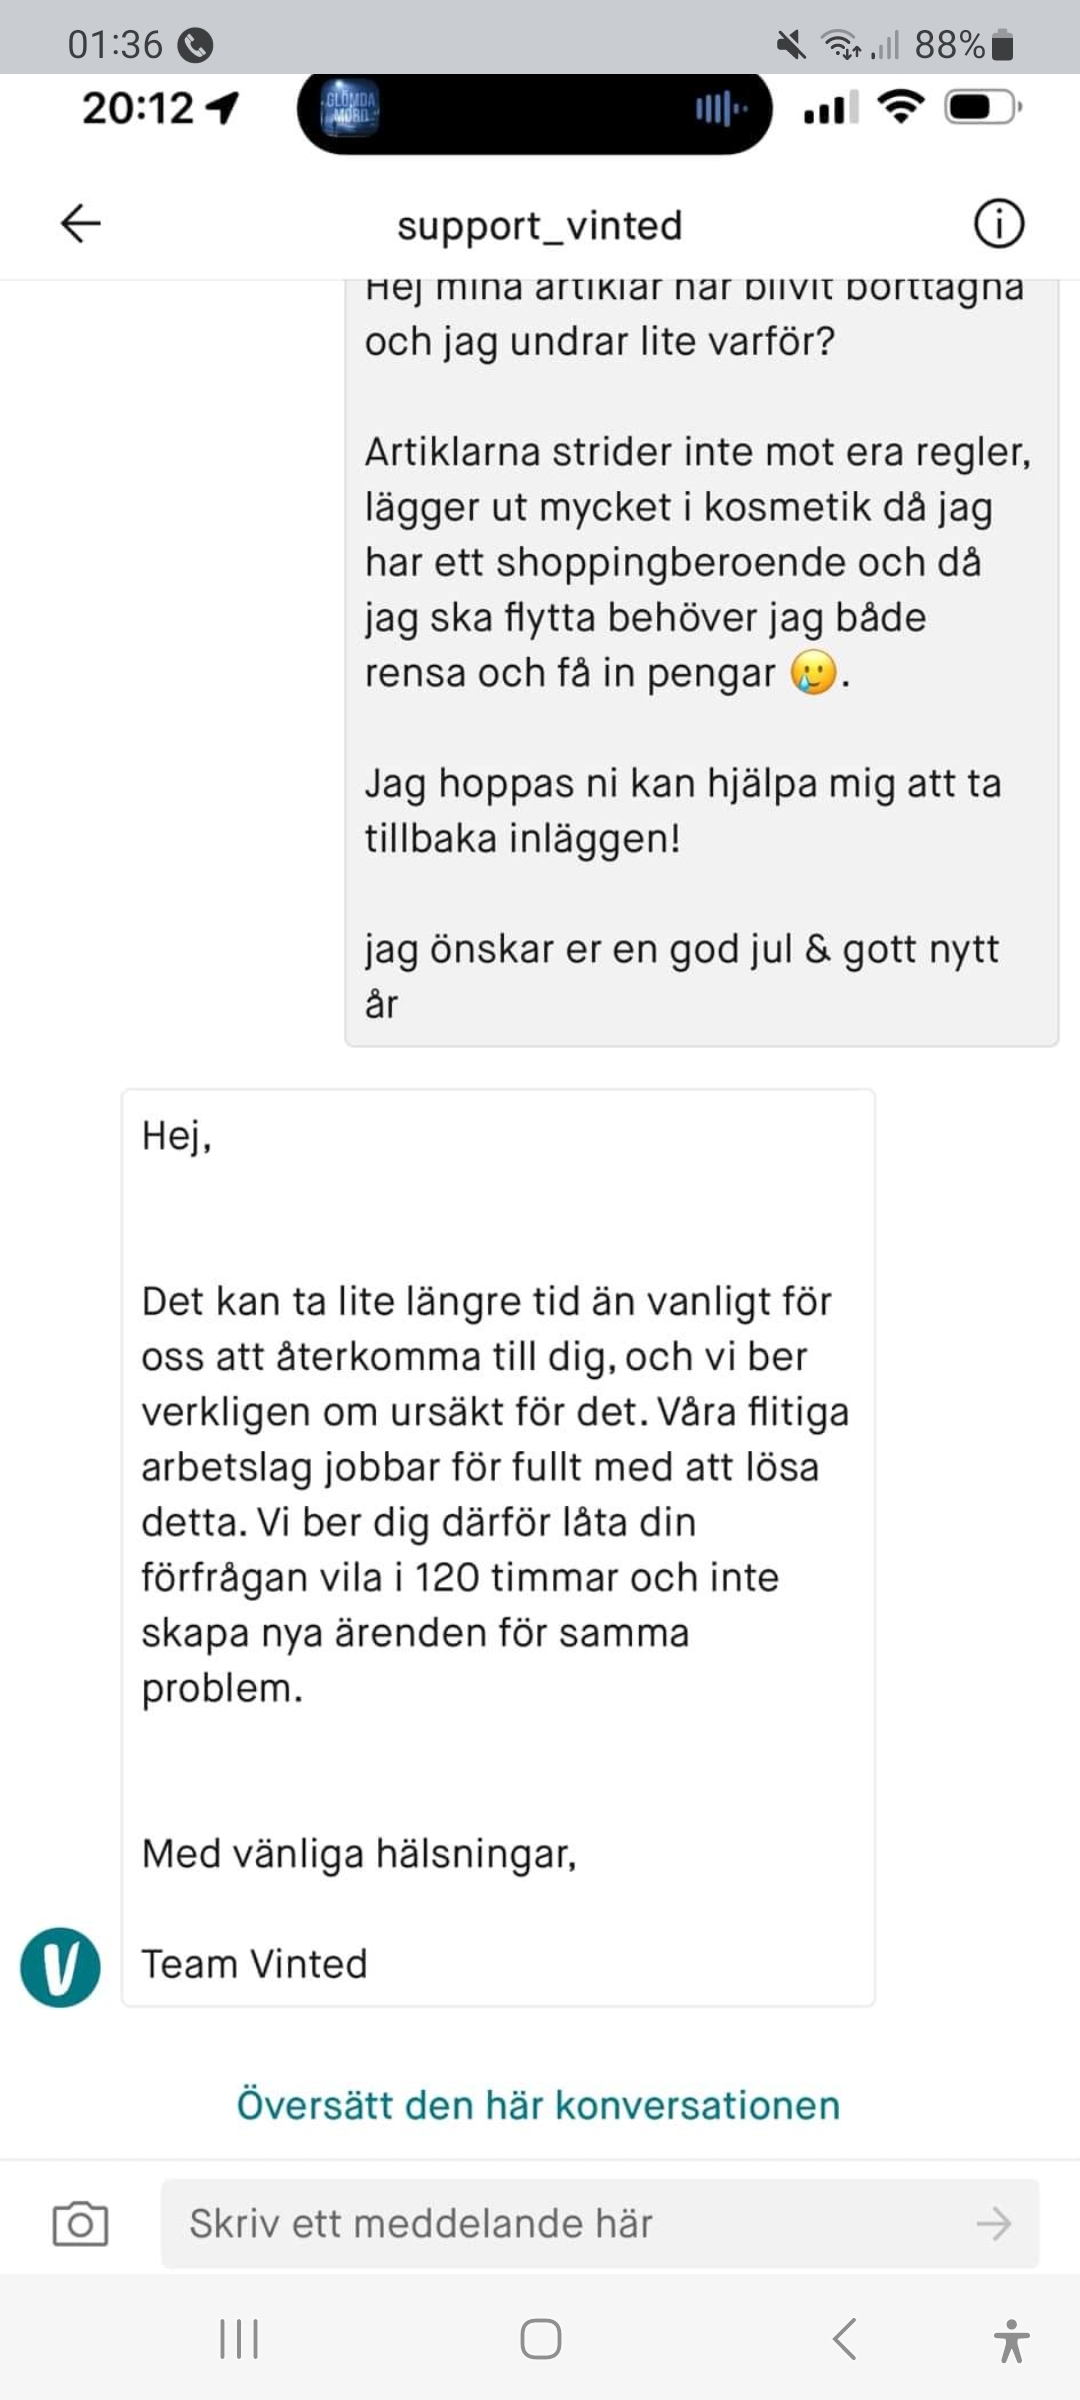The height and width of the screenshot is (2400, 1080).
Task: Tap the phone call icon beside 01:36
Action: pyautogui.click(x=195, y=44)
